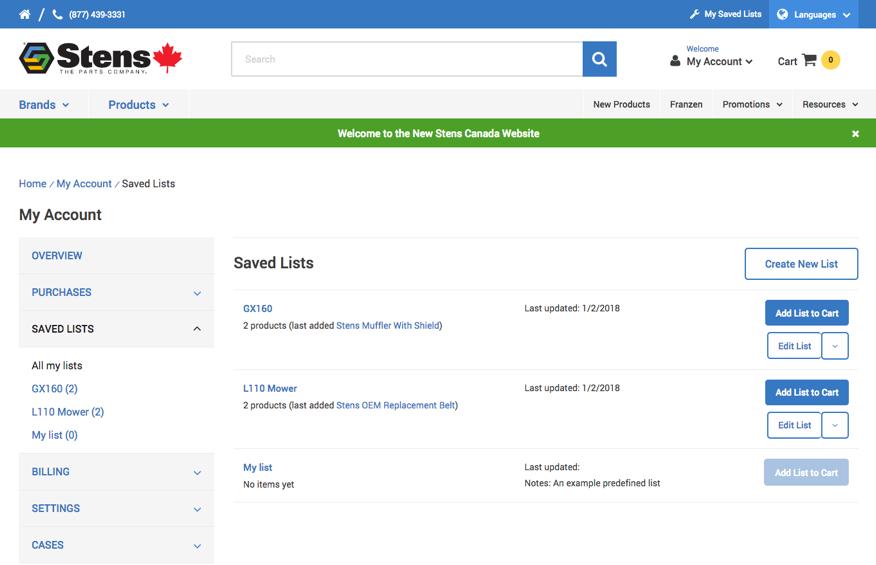Open the Resources dropdown
Viewport: 876px width, 565px height.
point(830,105)
